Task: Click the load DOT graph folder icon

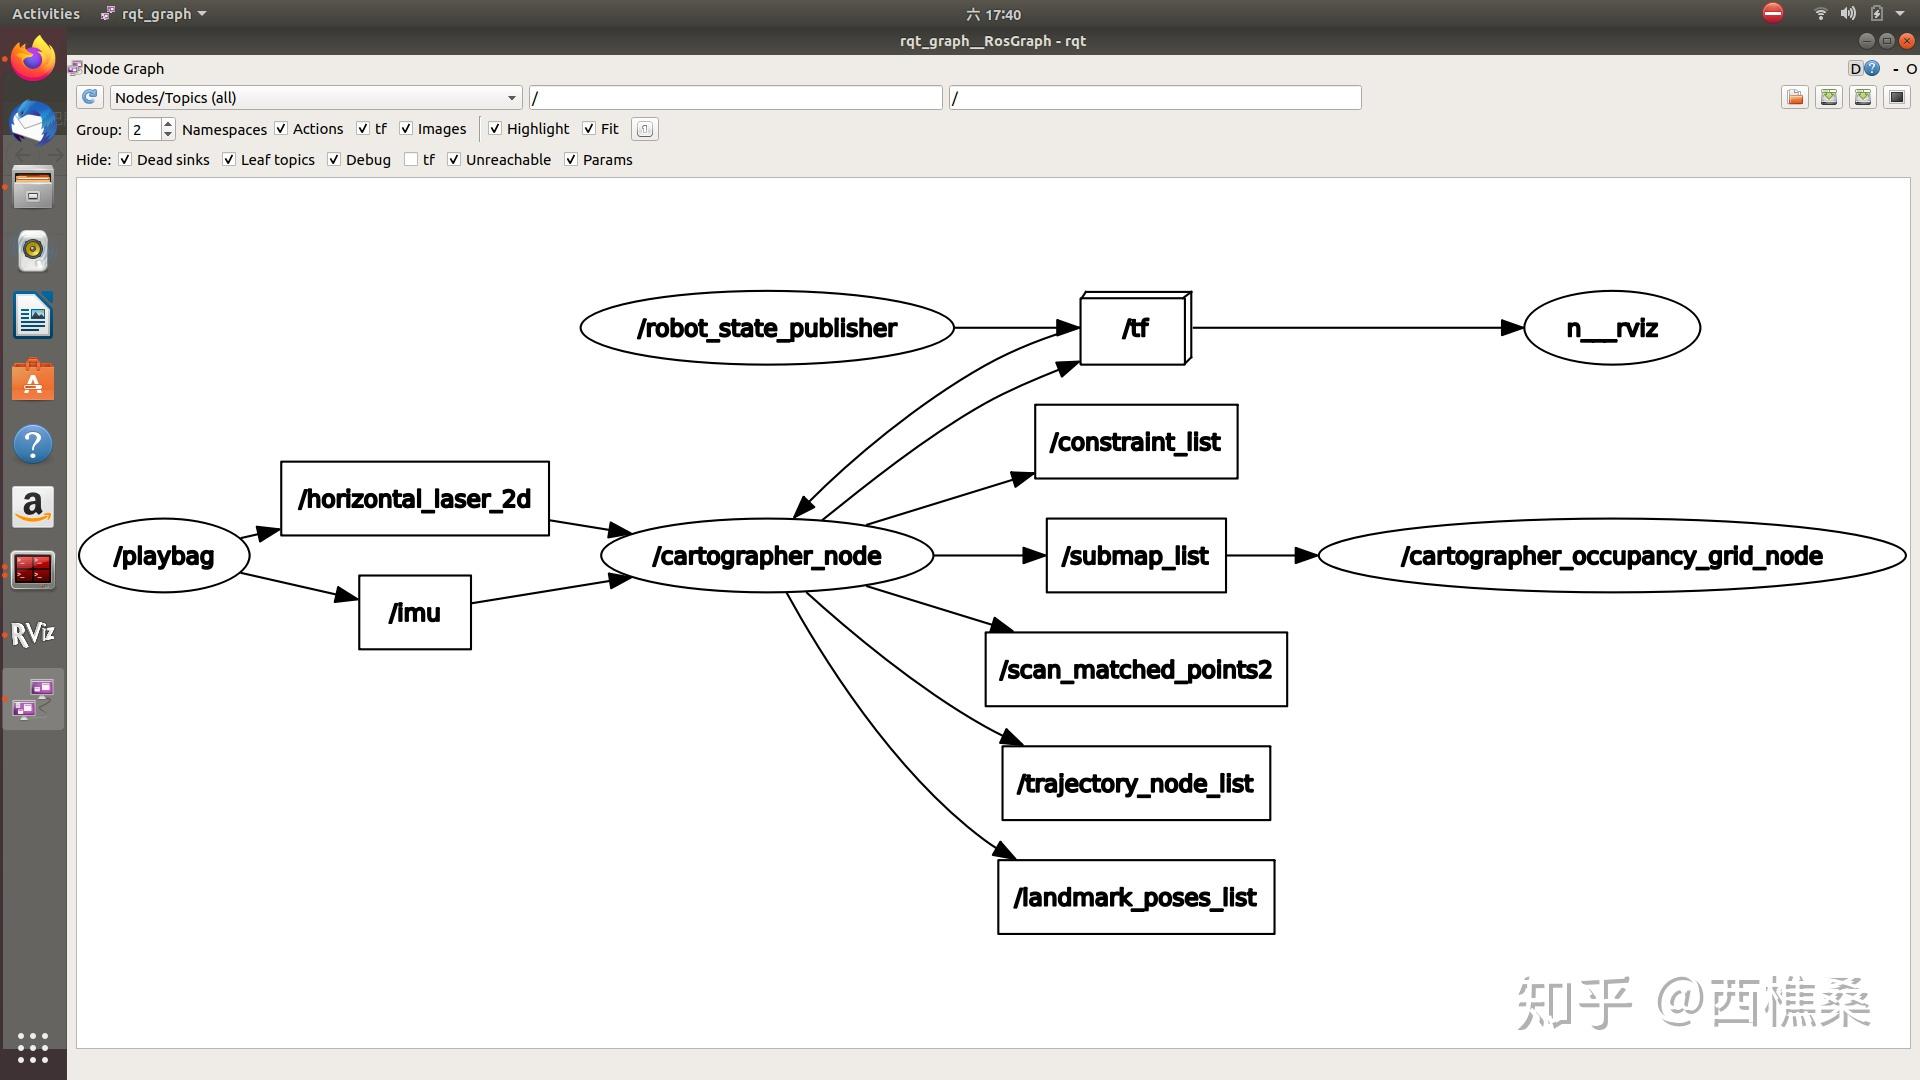Action: click(x=1795, y=97)
